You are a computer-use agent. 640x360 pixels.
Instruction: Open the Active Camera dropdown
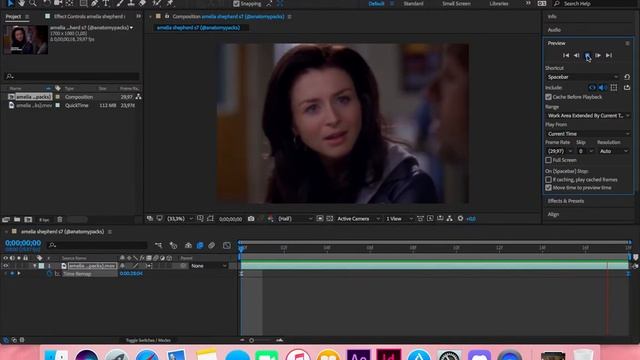(358, 219)
